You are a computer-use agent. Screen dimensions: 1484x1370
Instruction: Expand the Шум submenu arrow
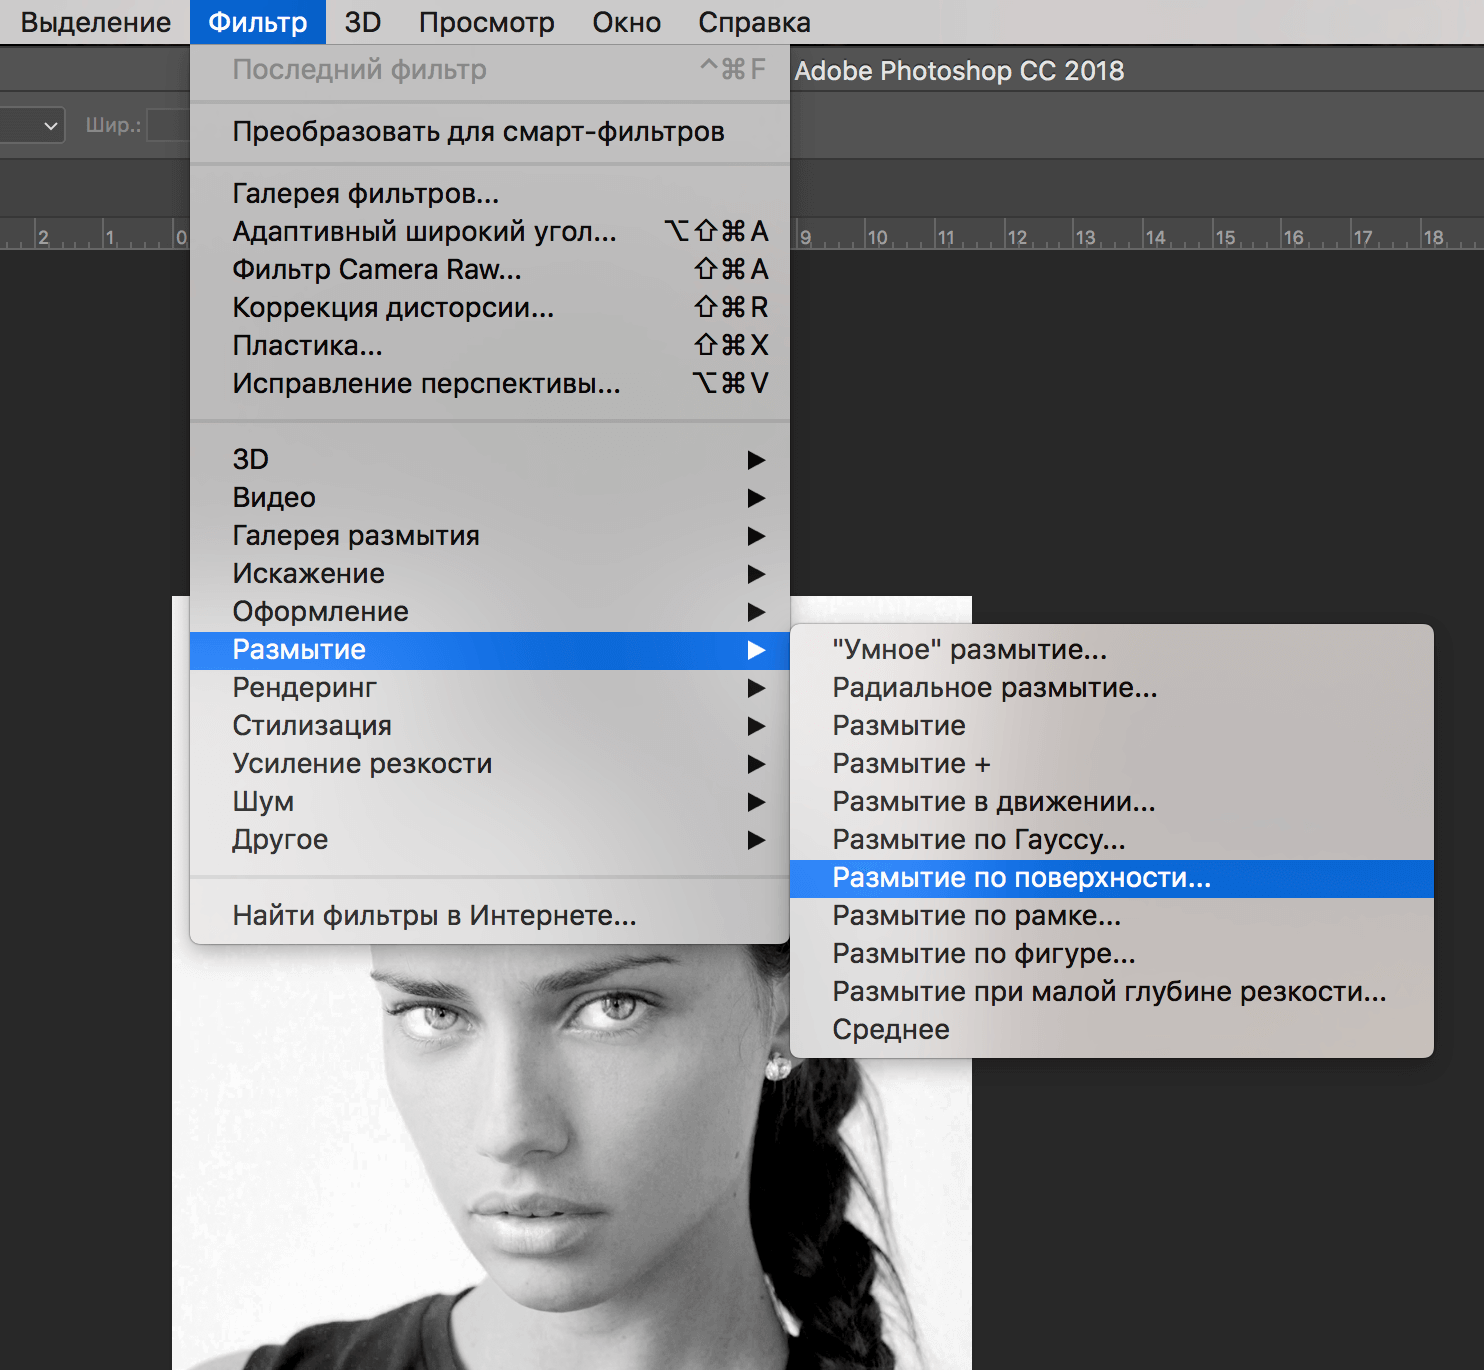tap(756, 801)
